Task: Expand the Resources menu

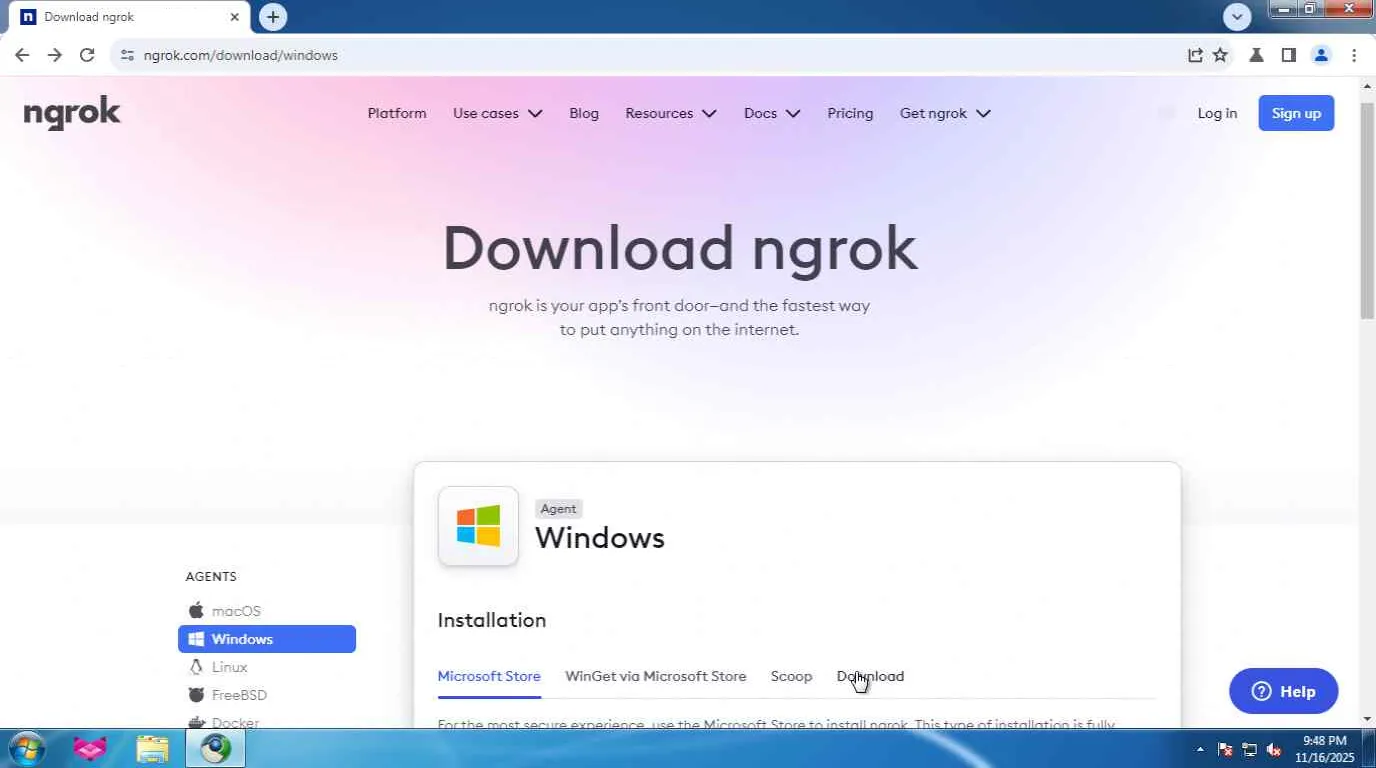Action: 671,113
